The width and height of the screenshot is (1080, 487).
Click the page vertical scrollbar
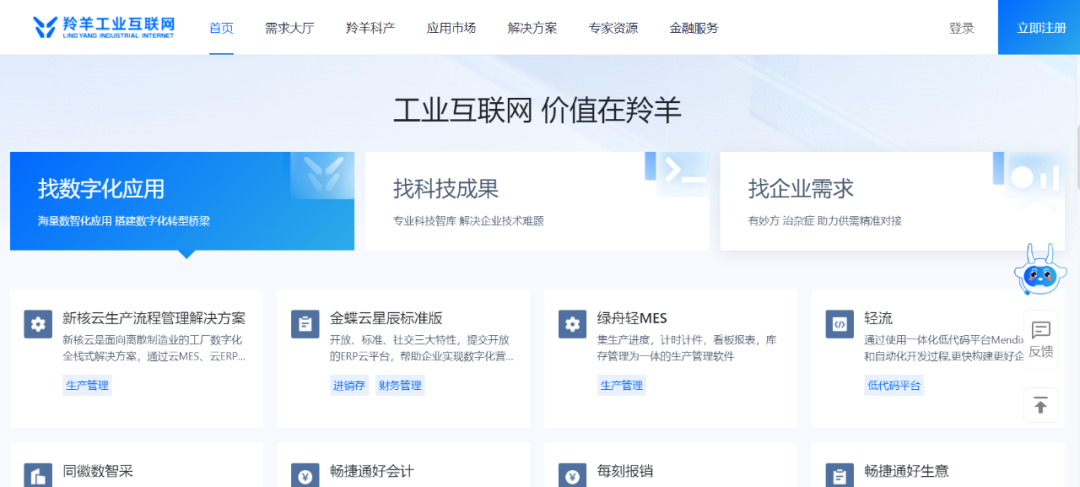pyautogui.click(x=1077, y=158)
